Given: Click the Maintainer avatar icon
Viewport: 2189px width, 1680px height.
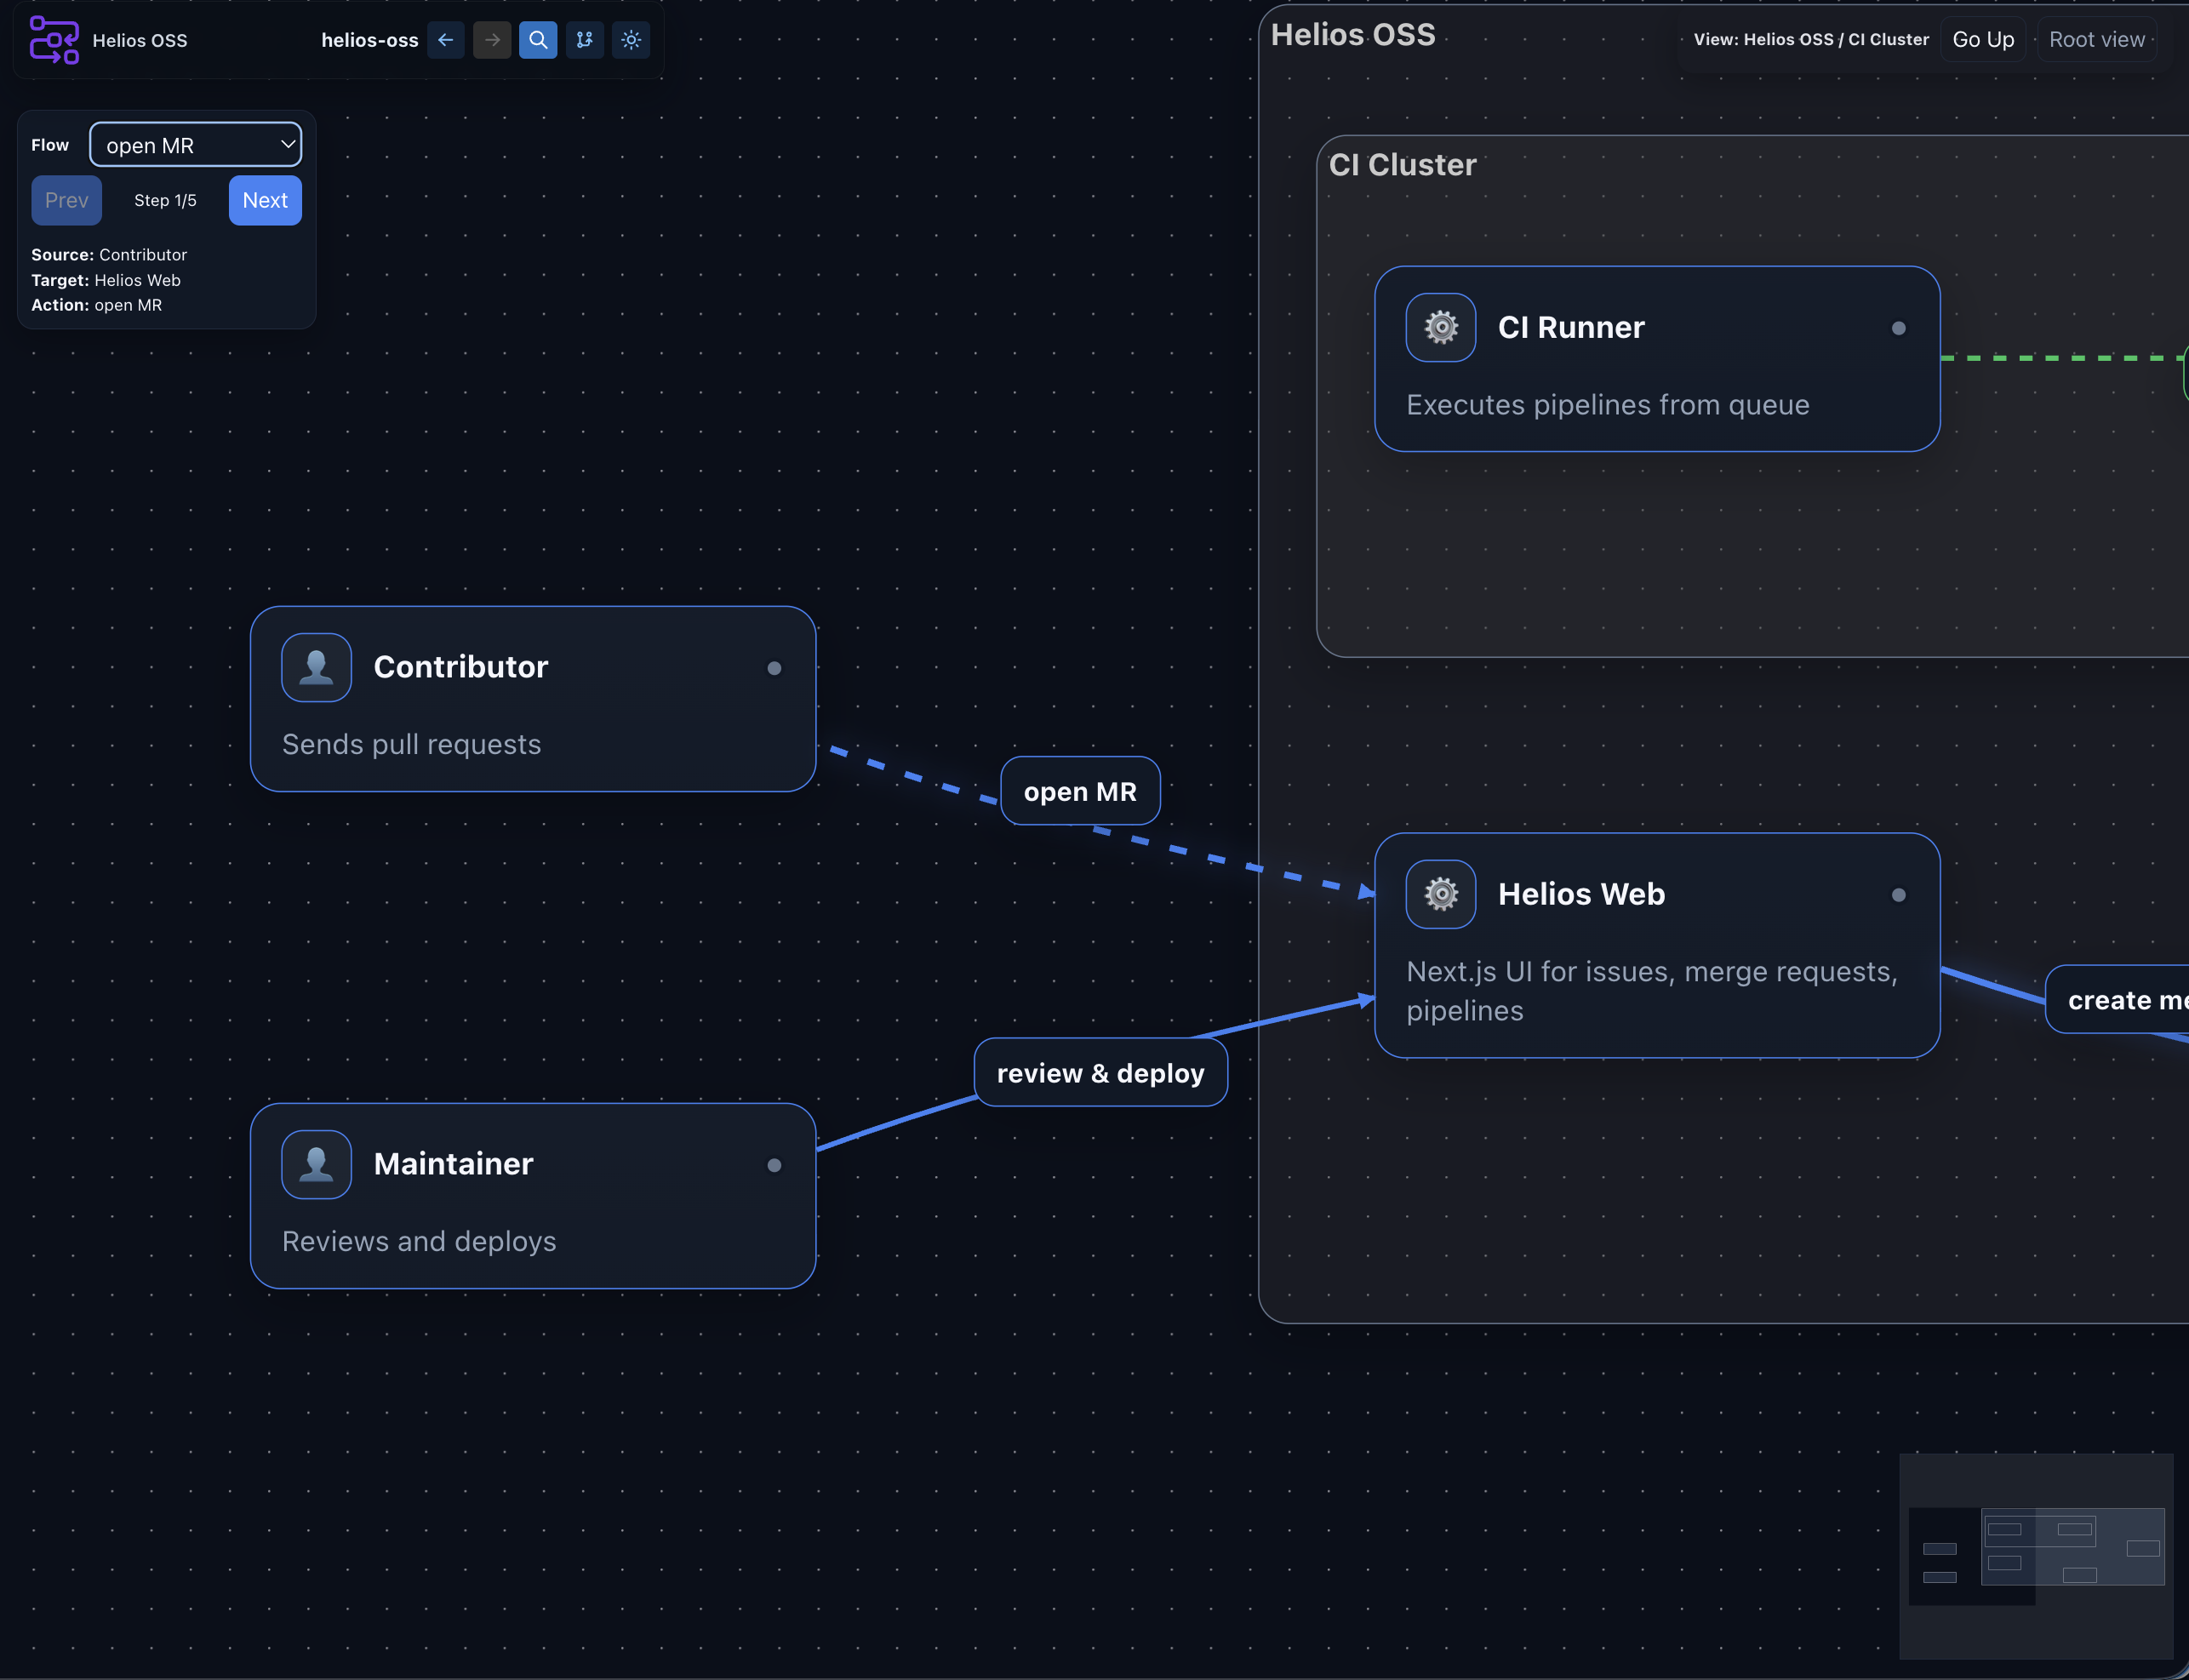Looking at the screenshot, I should pyautogui.click(x=316, y=1164).
